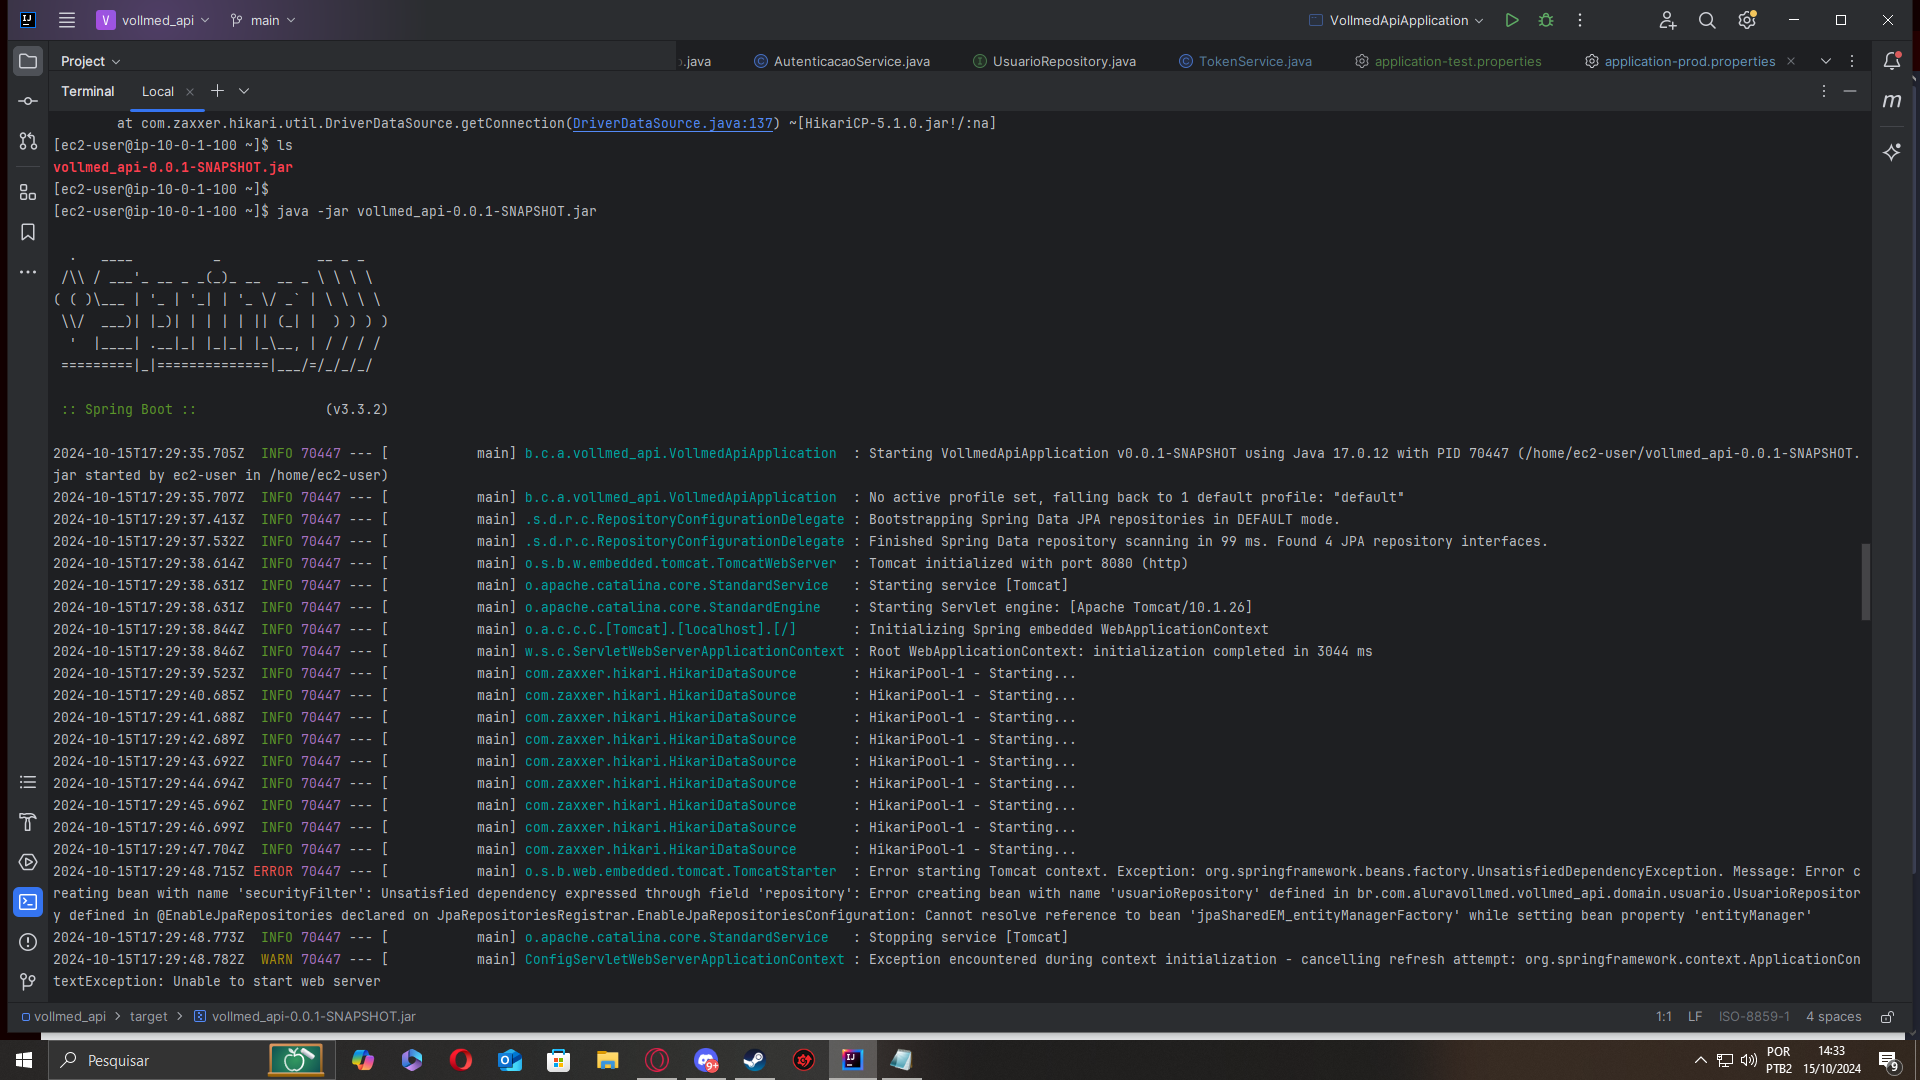Switch to application-test.properties tab
This screenshot has height=1080, width=1920.
[x=1448, y=61]
